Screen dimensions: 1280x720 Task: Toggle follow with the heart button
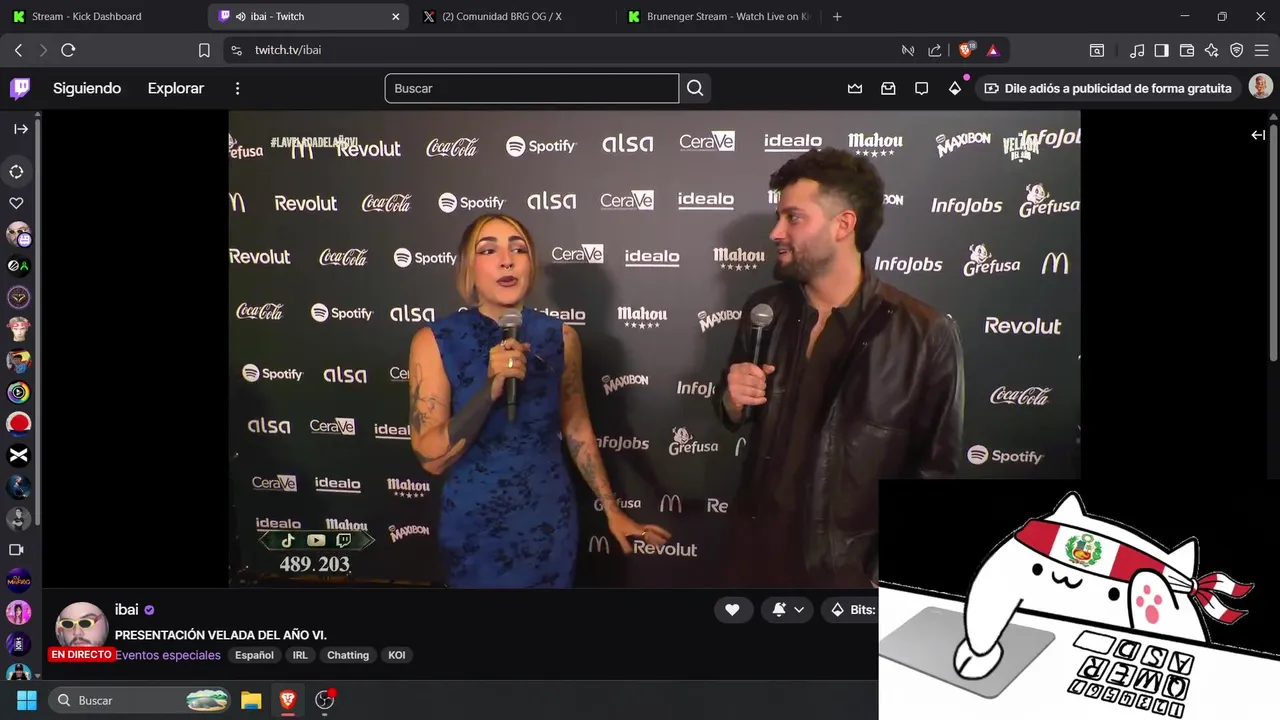pos(732,609)
